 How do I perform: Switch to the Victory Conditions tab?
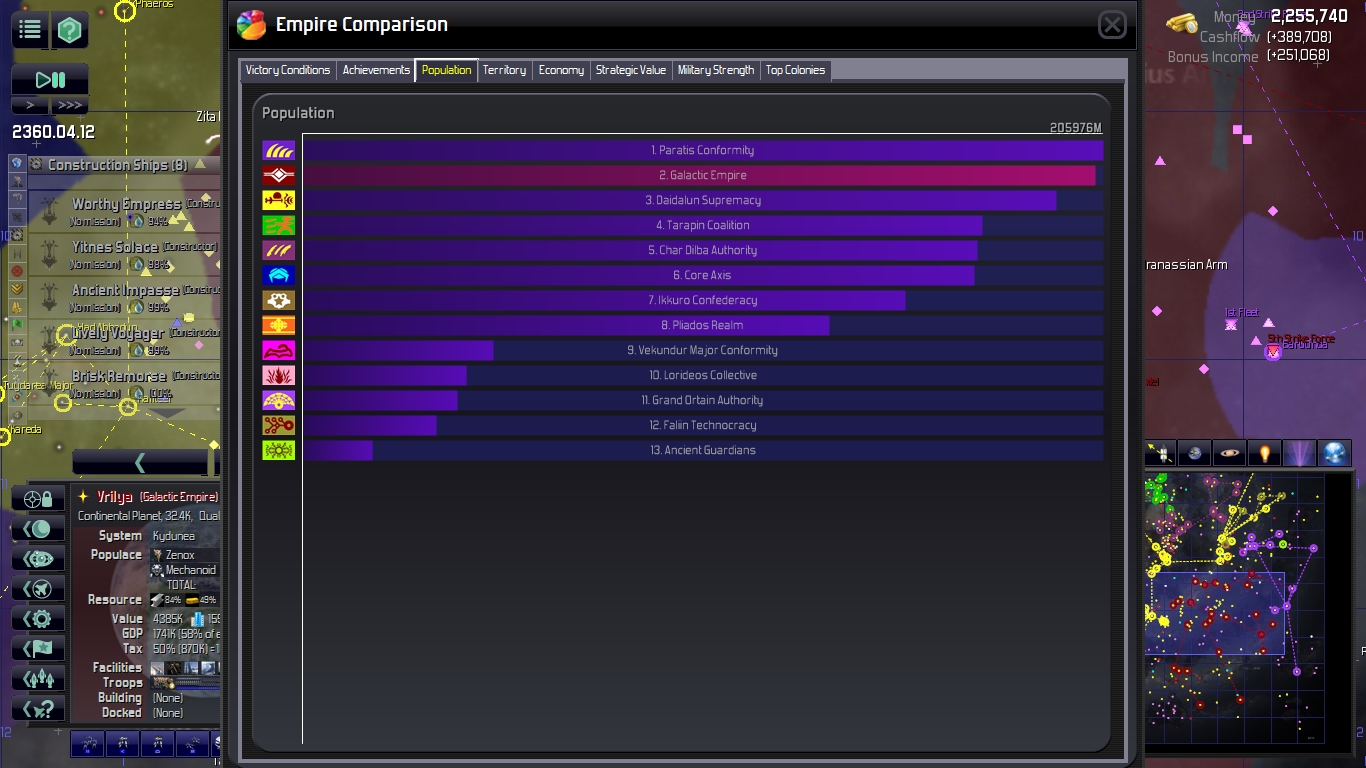tap(288, 70)
